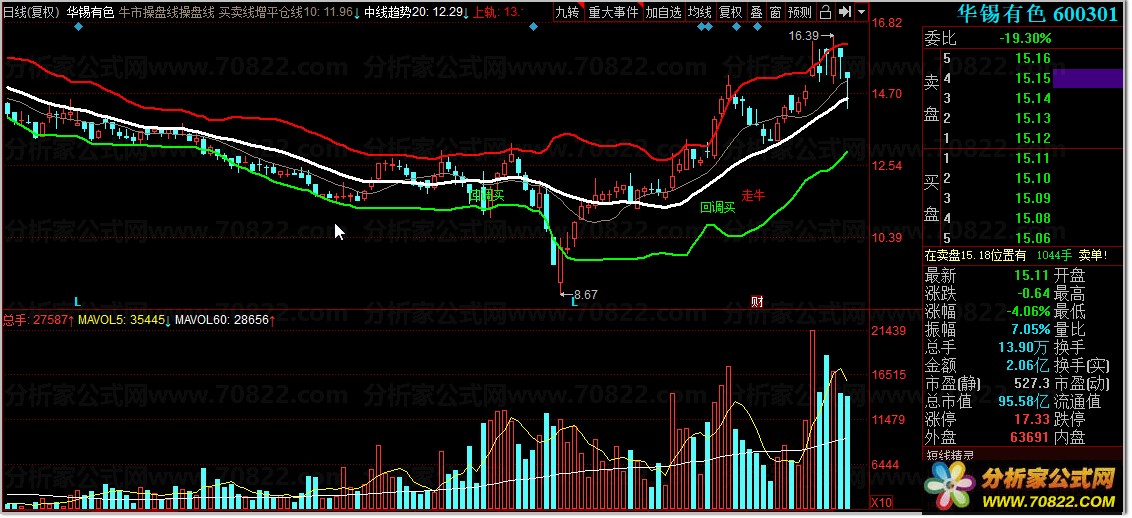The image size is (1132, 518).
Task: Click the 总市值 95.58亿 value
Action: pyautogui.click(x=1024, y=401)
